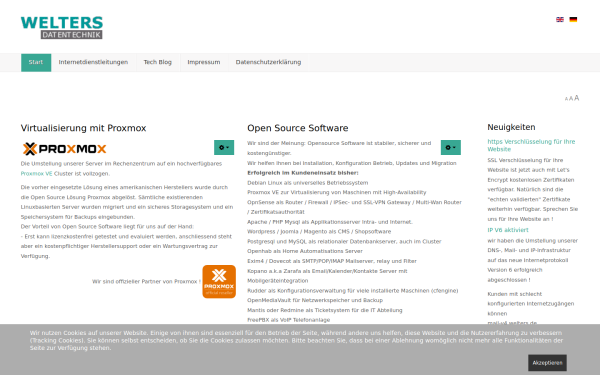Click the FreePBX als VoIP Telefonanlage line
Viewport: 600px width, 375px height.
pyautogui.click(x=289, y=320)
